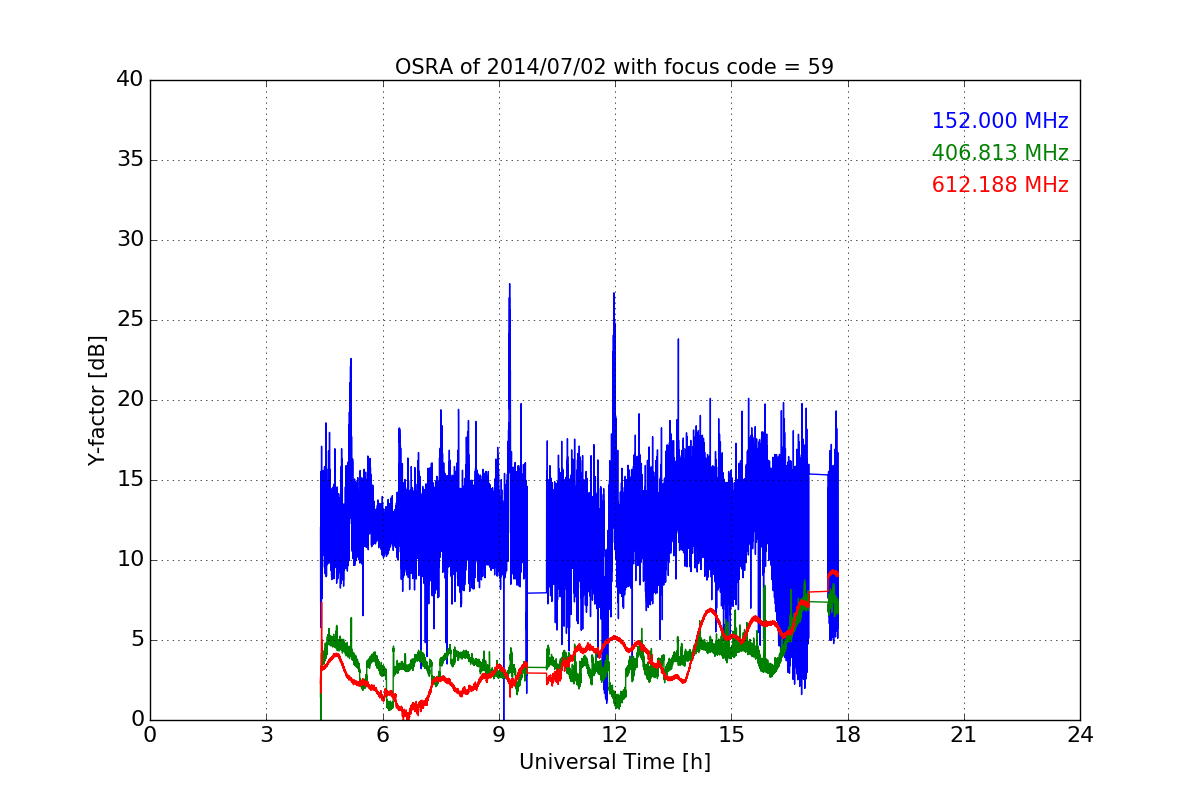Click the y-axis tick label 35
The width and height of the screenshot is (1200, 800).
click(x=129, y=160)
